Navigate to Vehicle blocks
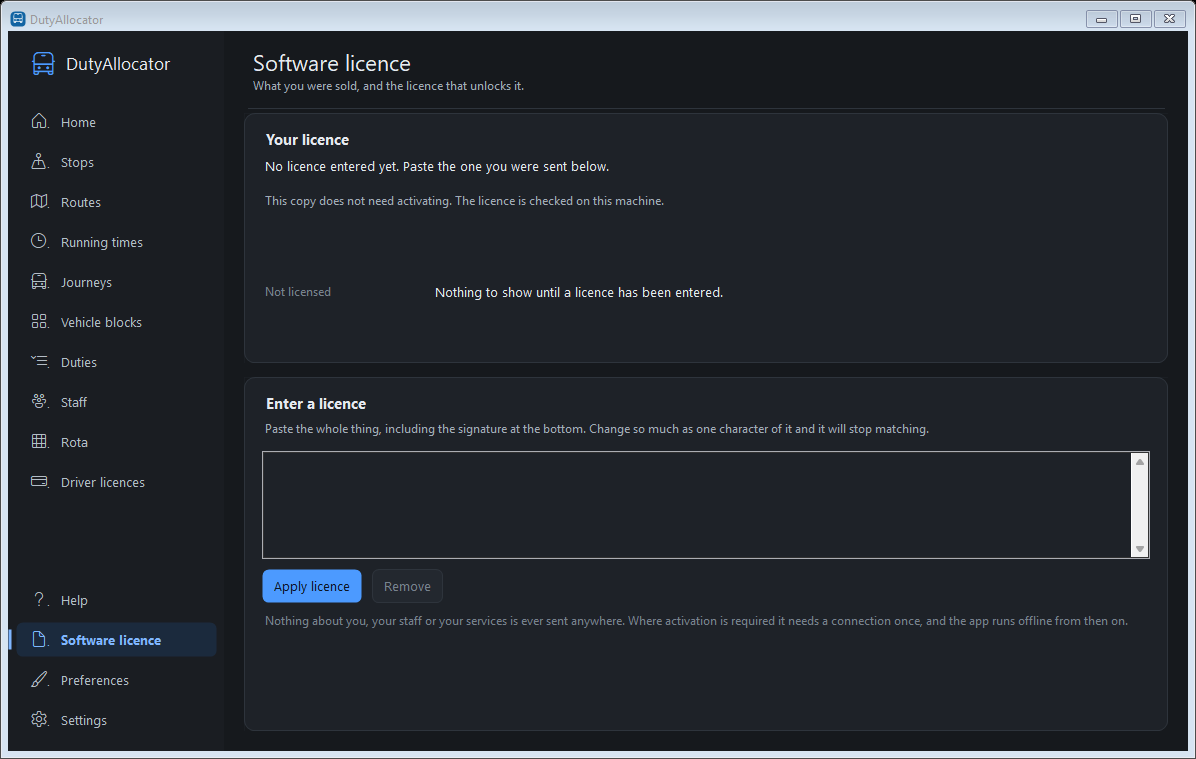The height and width of the screenshot is (759, 1196). click(x=117, y=322)
